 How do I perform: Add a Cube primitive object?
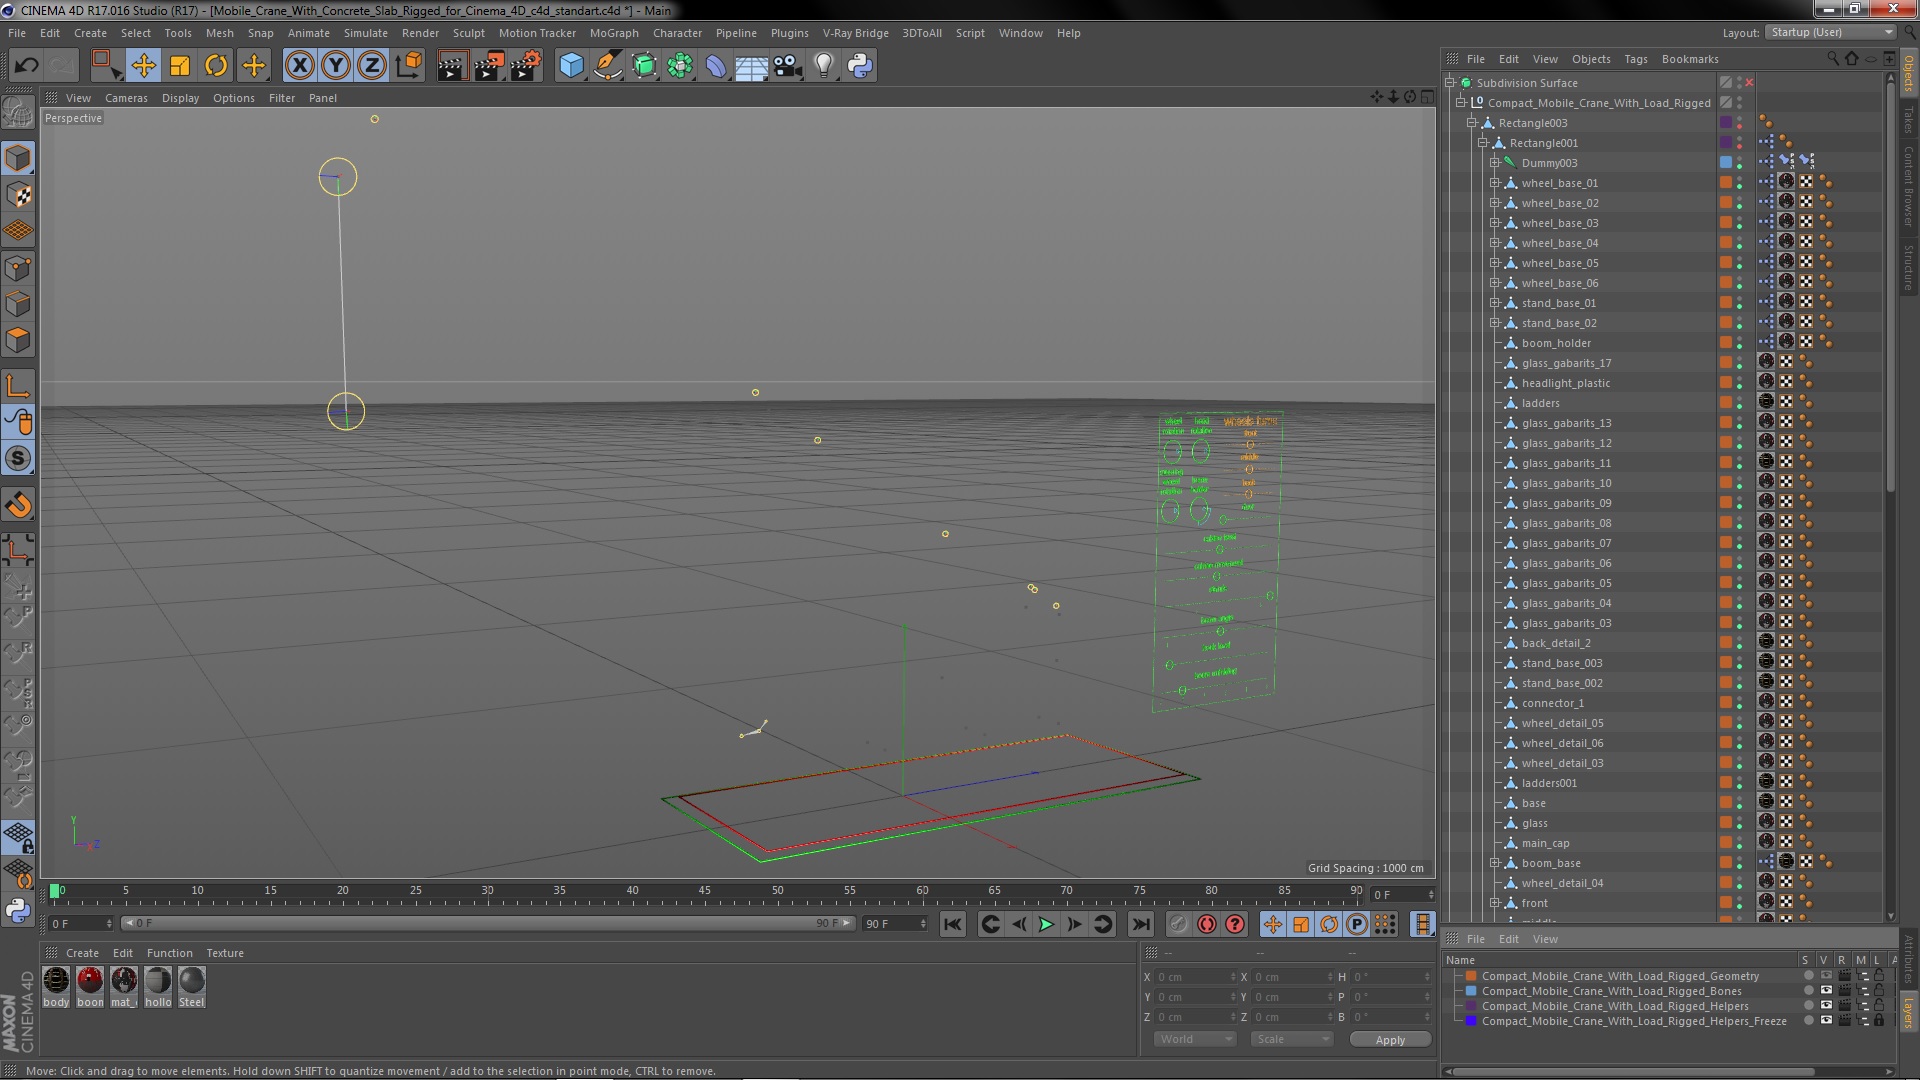click(571, 66)
